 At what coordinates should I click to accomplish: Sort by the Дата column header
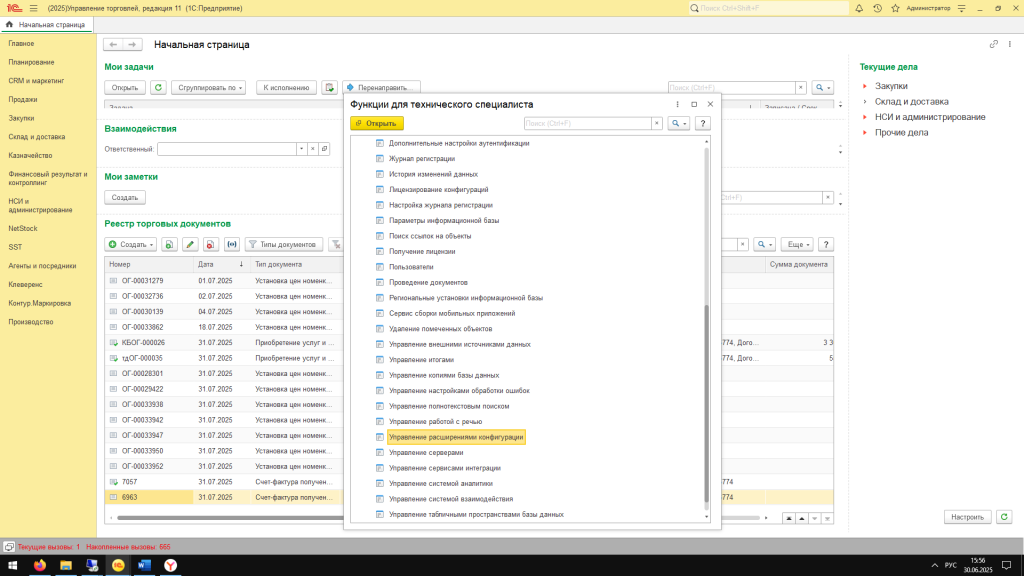pyautogui.click(x=221, y=264)
